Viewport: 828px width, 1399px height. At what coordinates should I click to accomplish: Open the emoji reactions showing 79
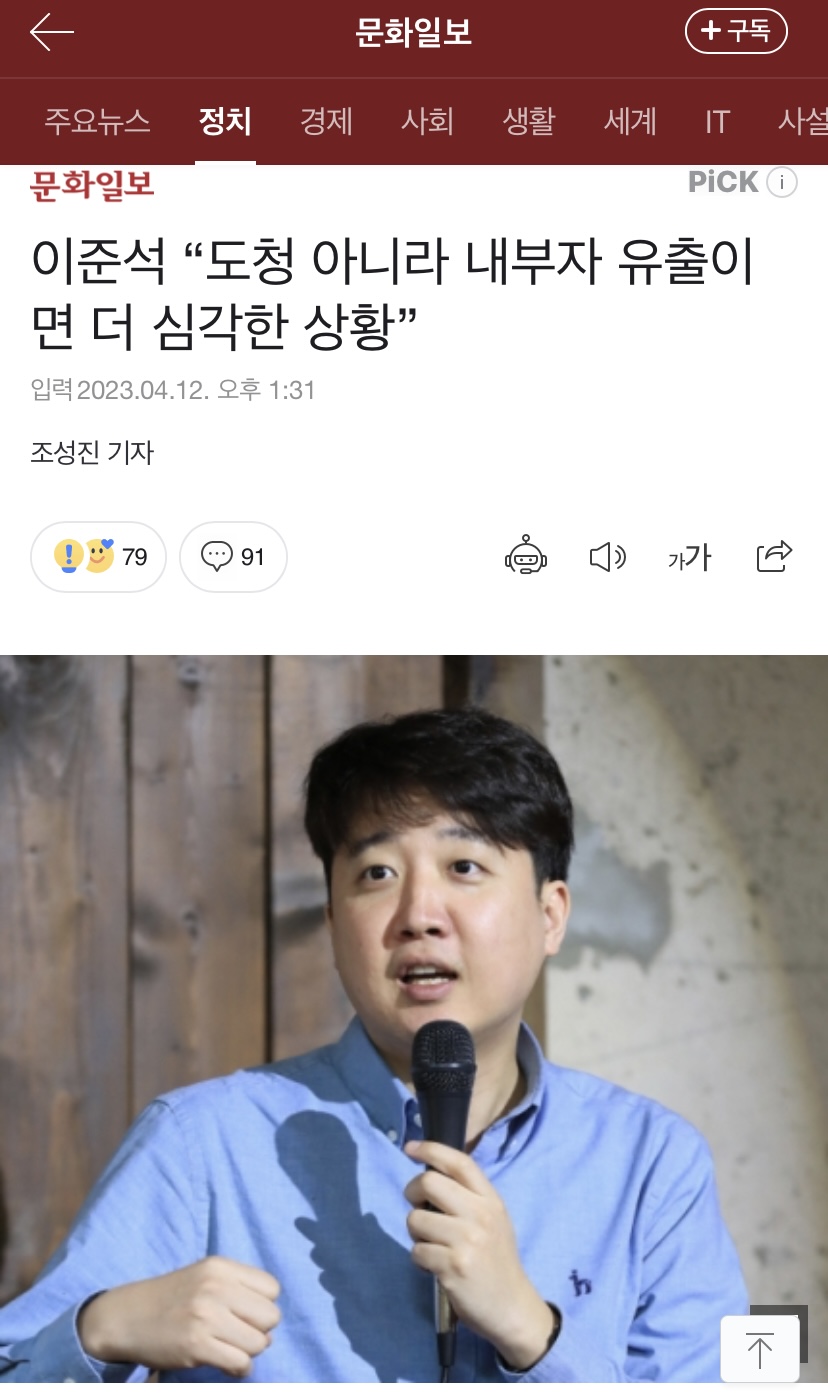tap(98, 557)
